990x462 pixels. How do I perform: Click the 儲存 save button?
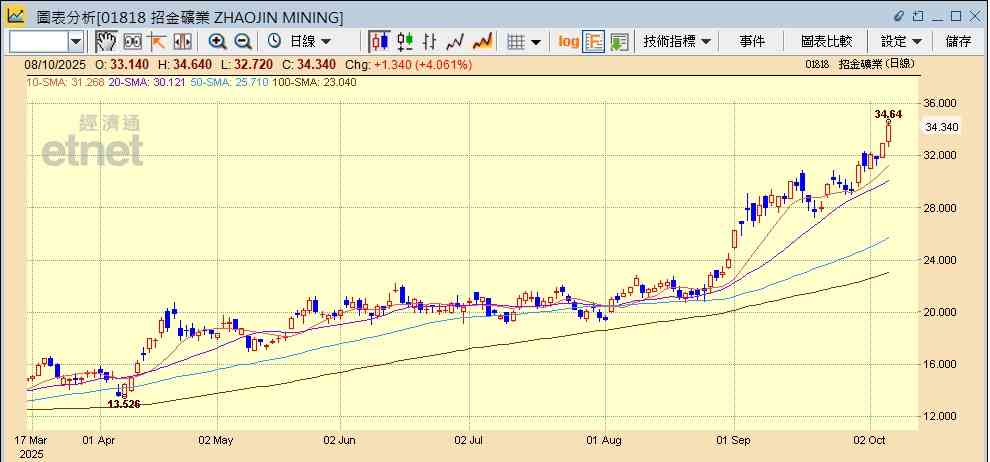pos(958,41)
